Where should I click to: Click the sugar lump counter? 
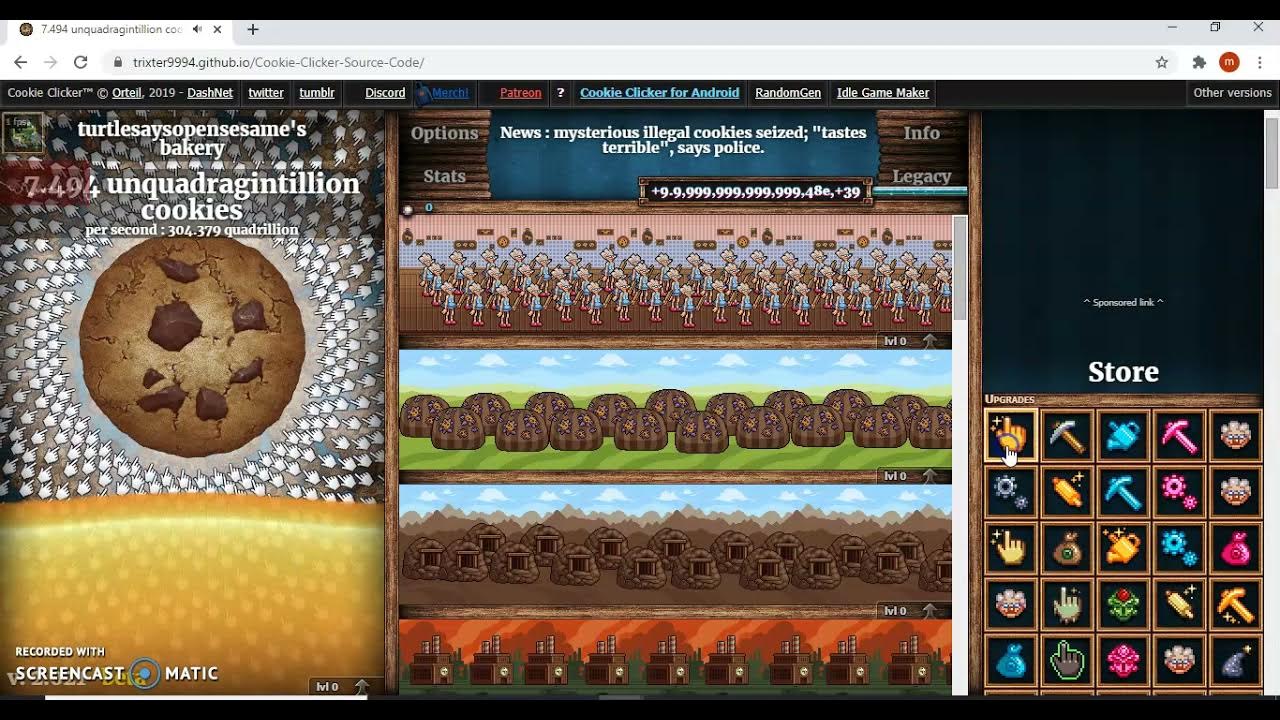(418, 208)
